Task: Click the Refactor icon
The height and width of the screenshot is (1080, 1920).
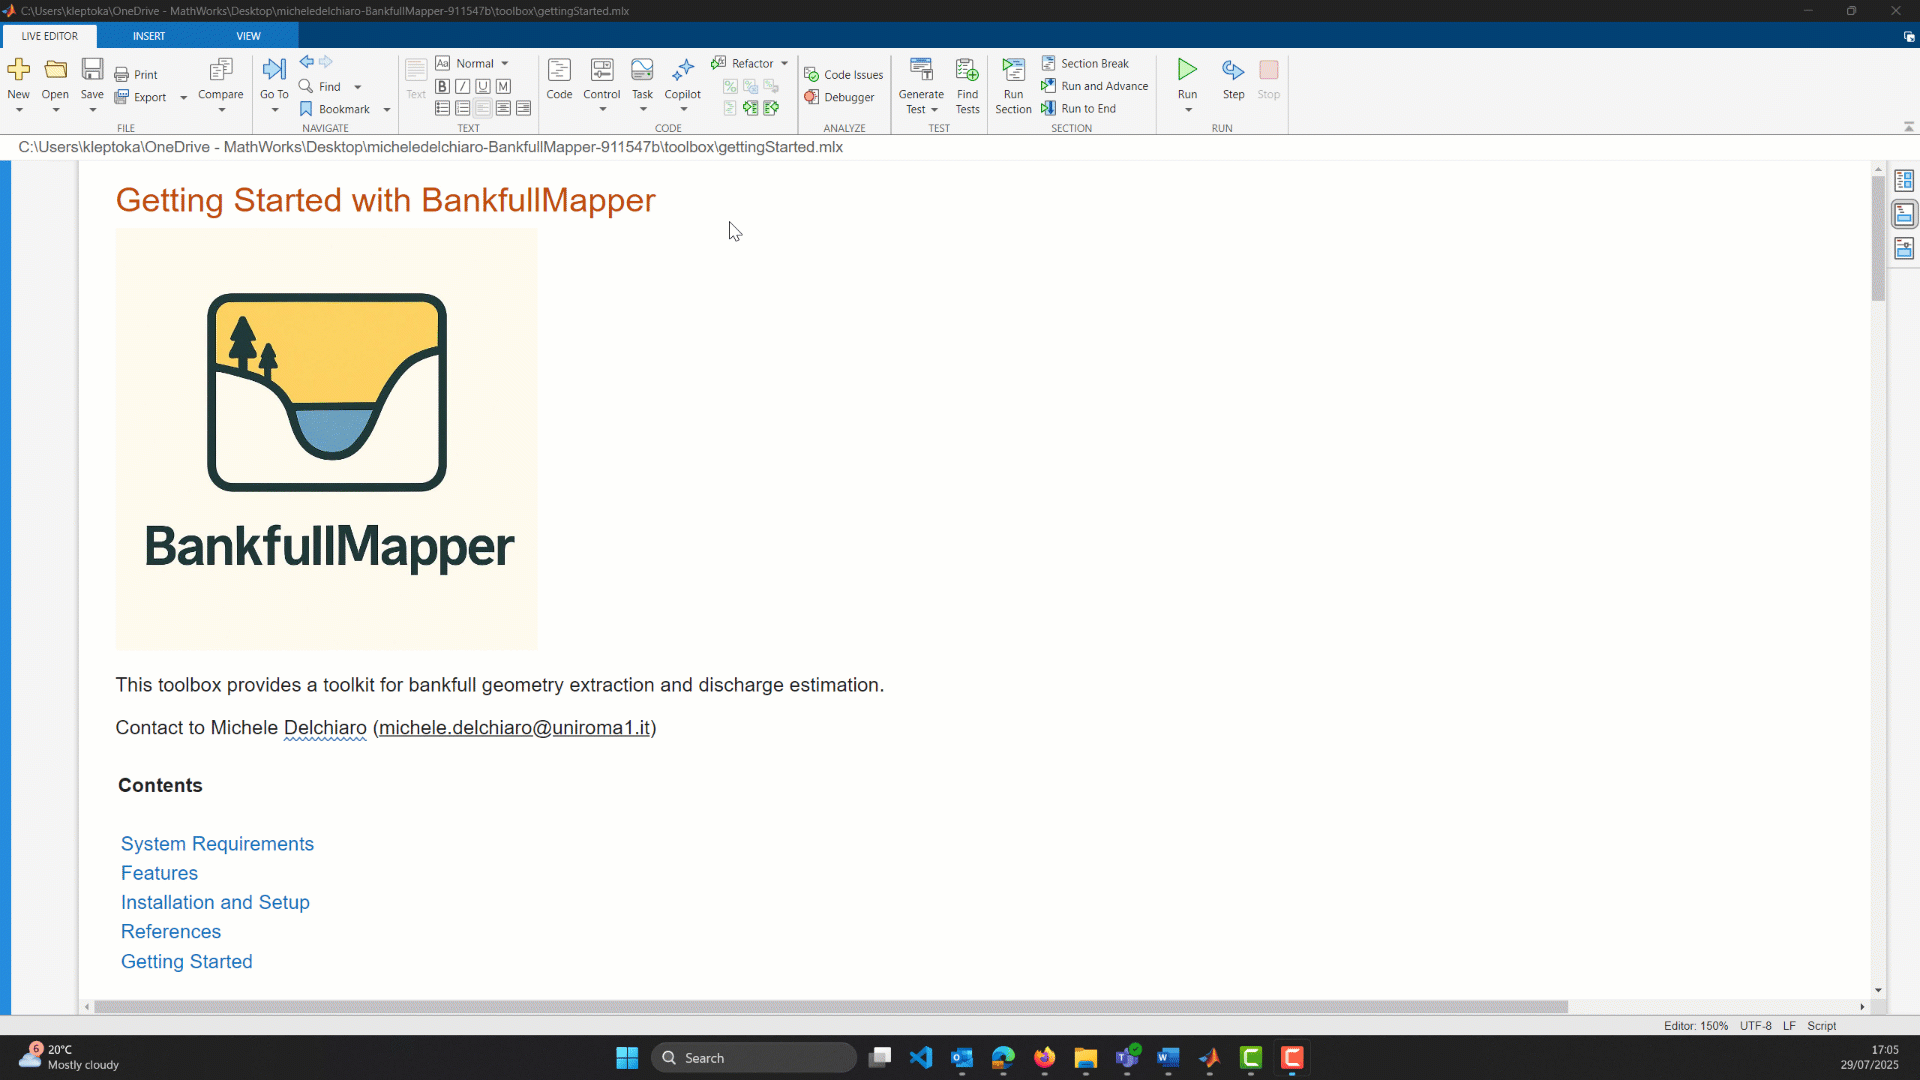Action: click(x=719, y=63)
